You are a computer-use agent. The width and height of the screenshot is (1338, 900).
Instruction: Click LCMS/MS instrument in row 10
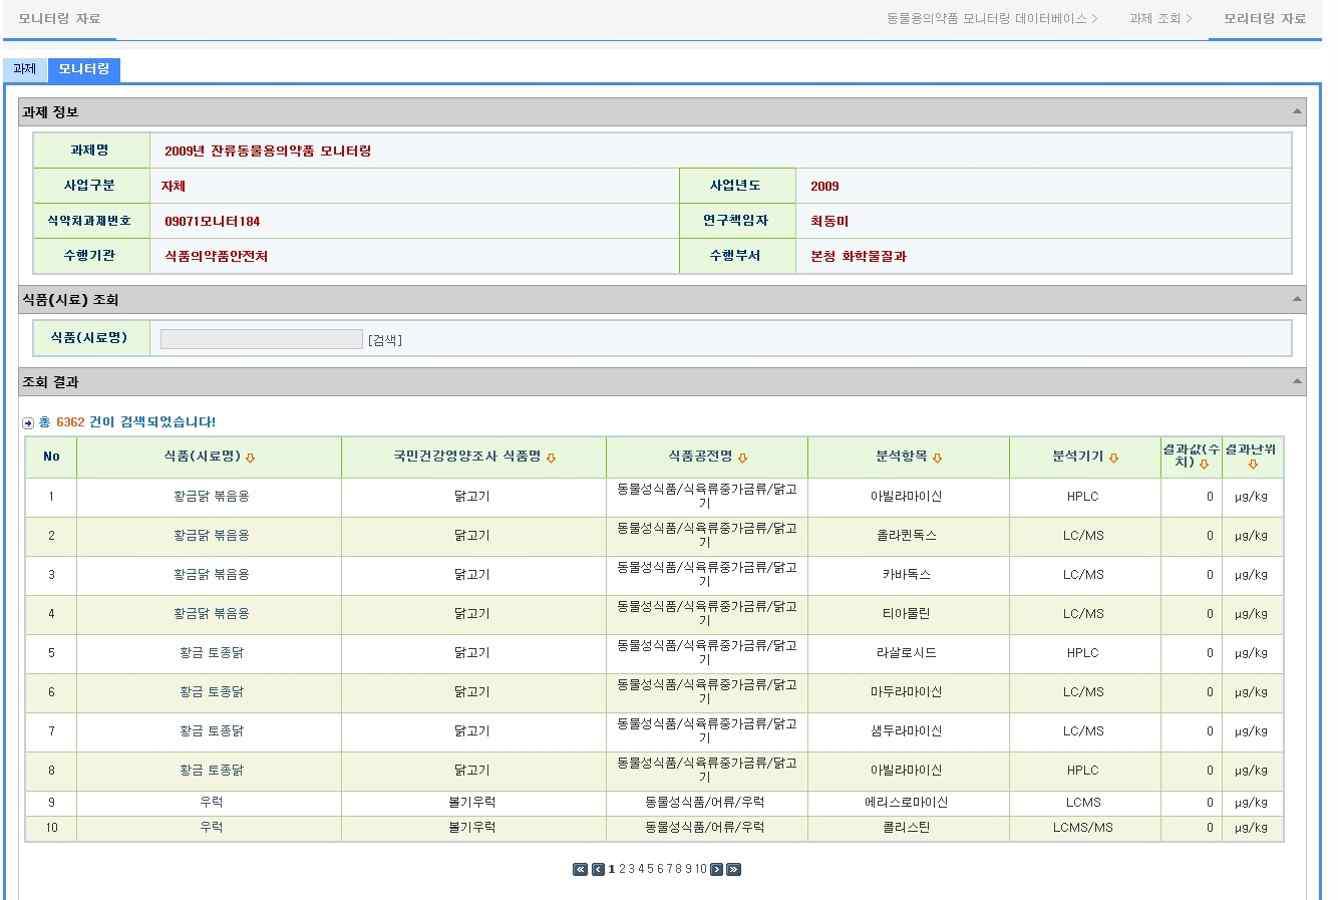(x=1083, y=828)
